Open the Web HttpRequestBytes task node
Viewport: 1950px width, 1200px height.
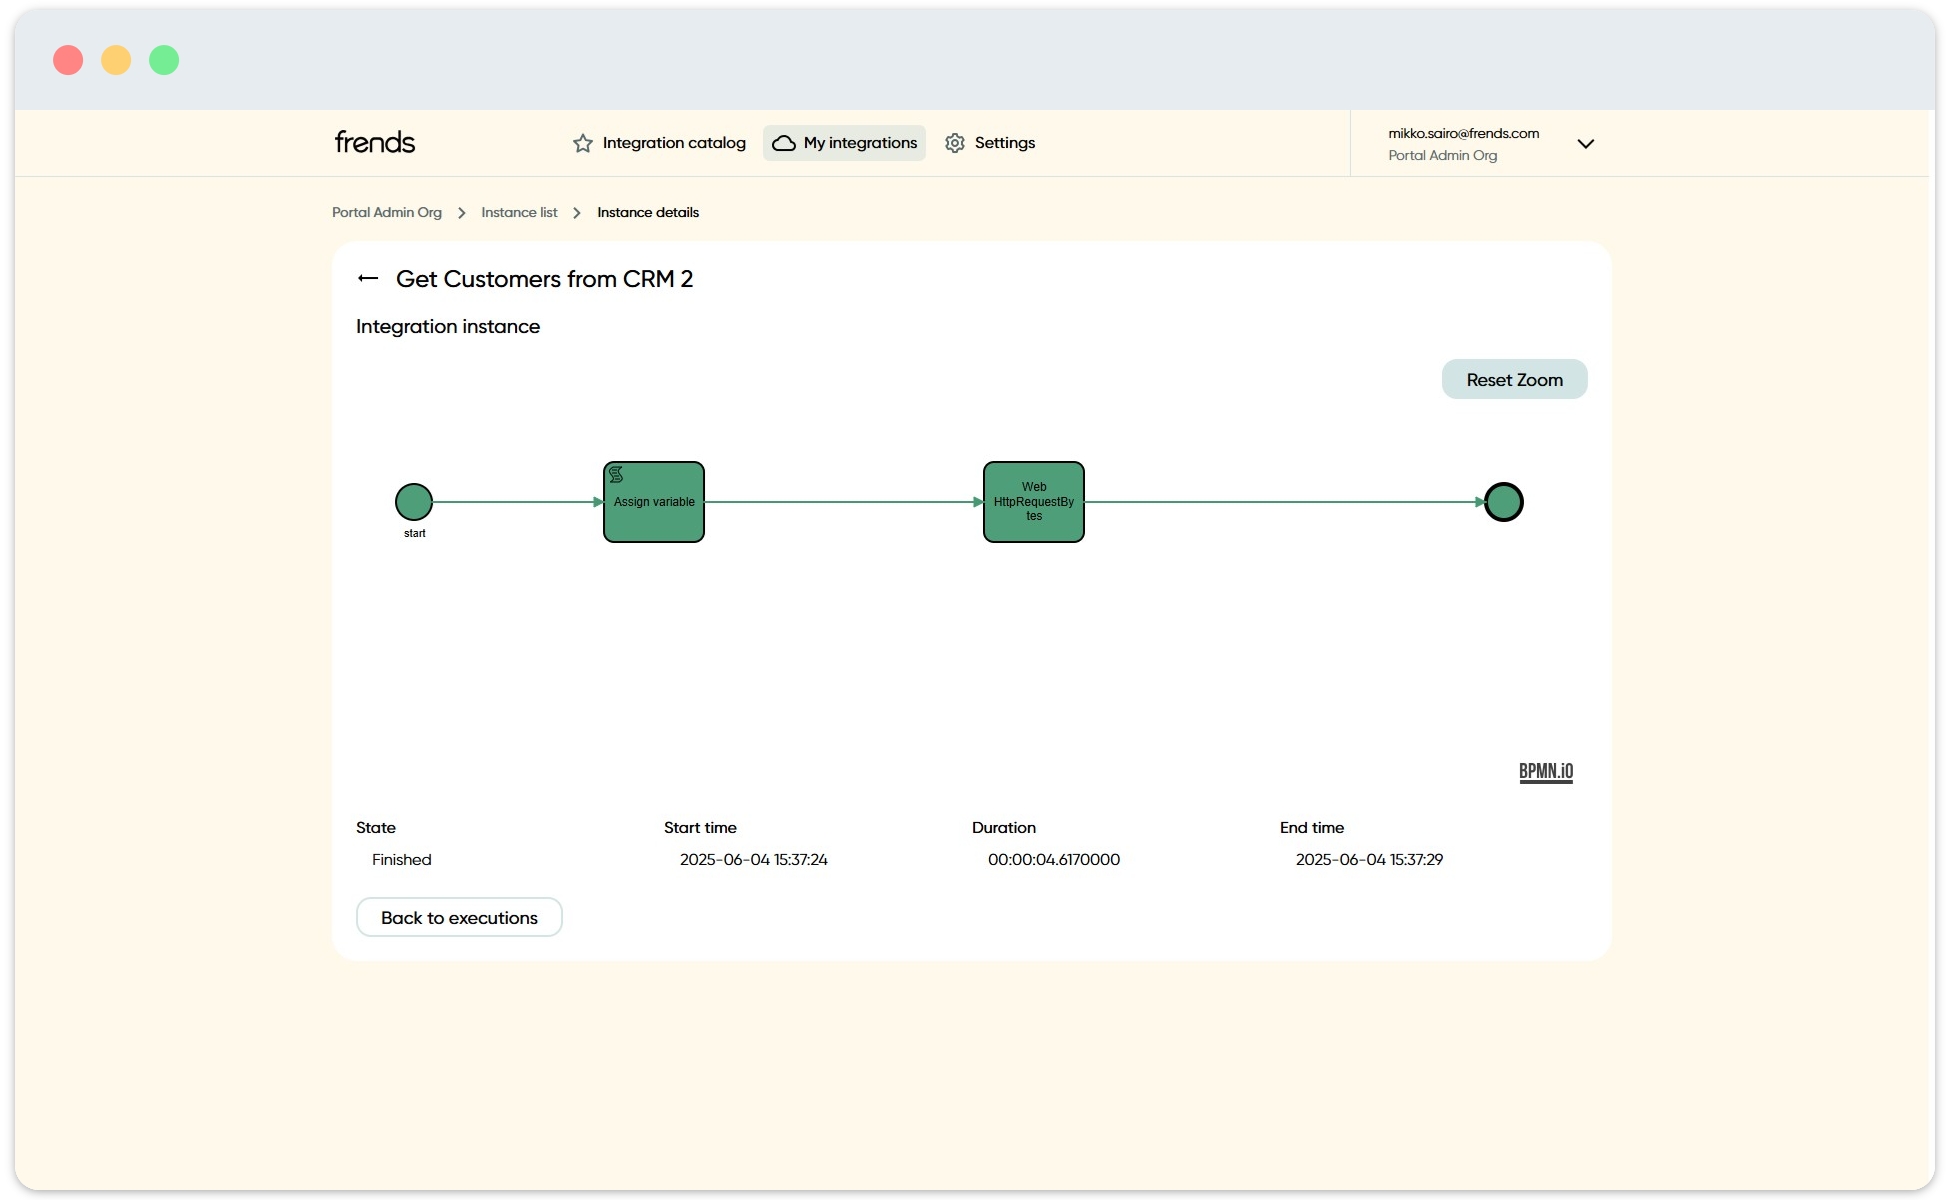[x=1033, y=502]
